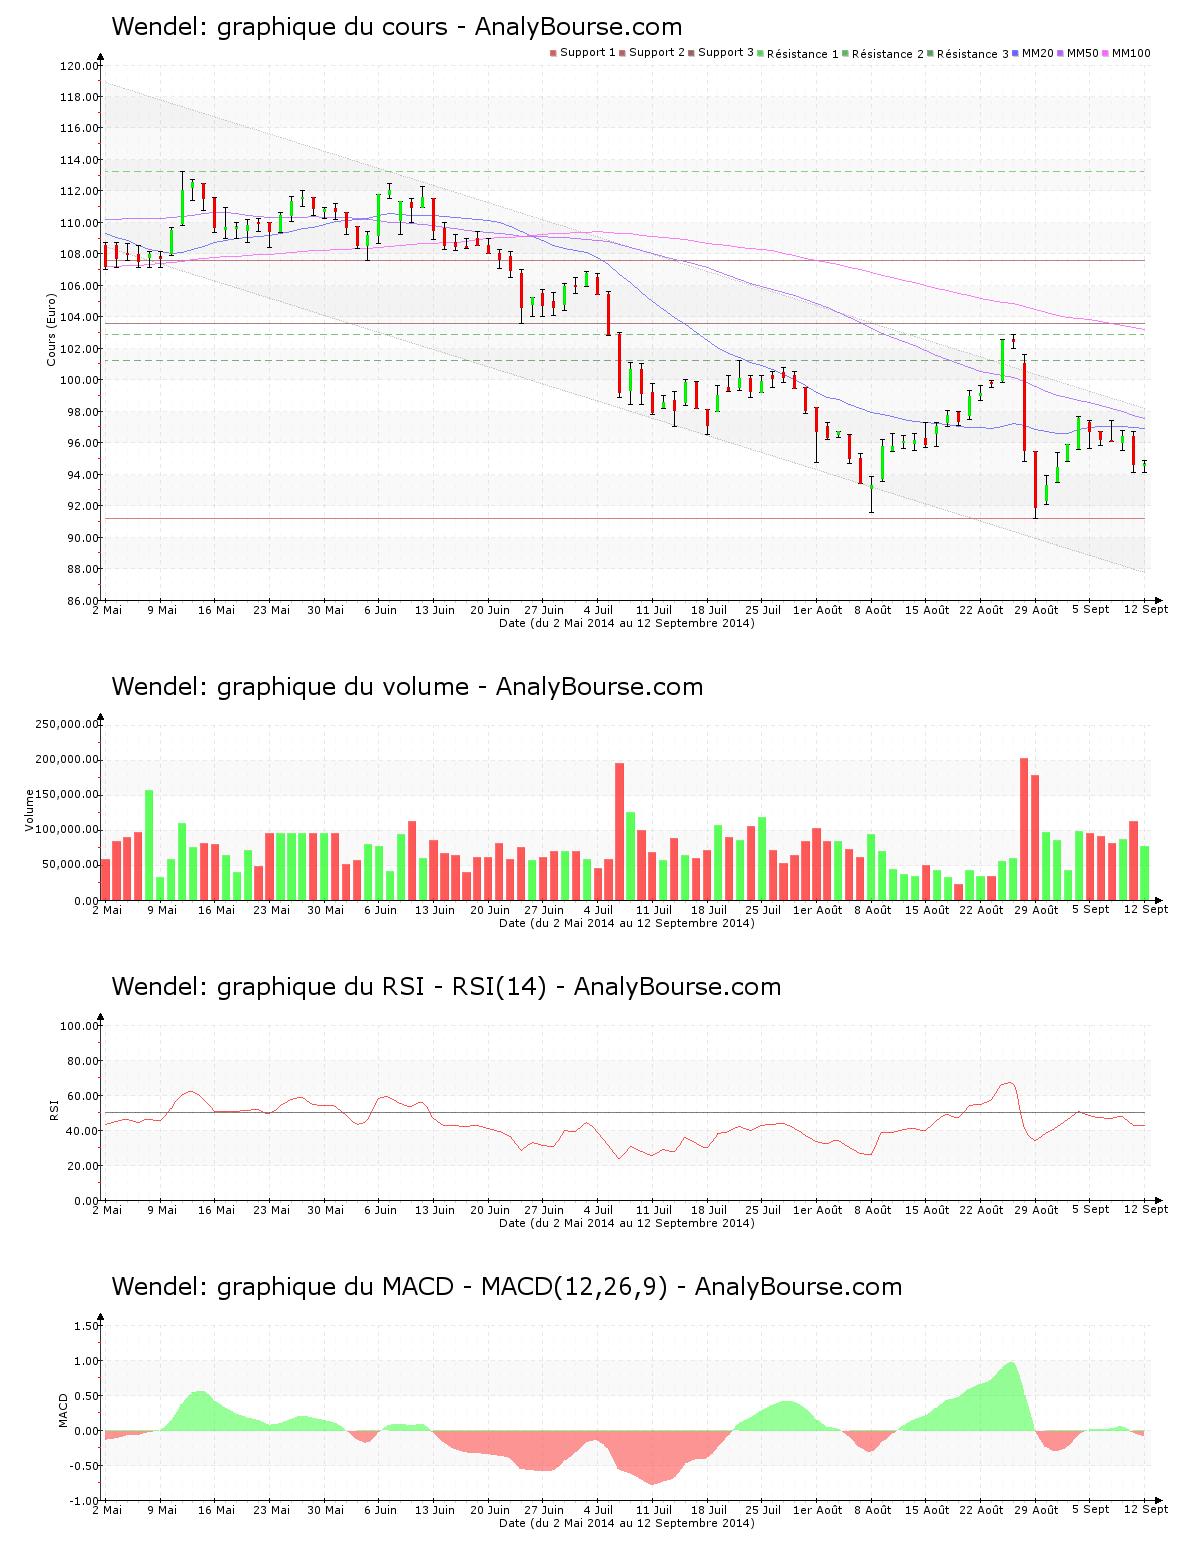
Task: Click the '250,000.00' volume axis value
Action: click(x=67, y=724)
